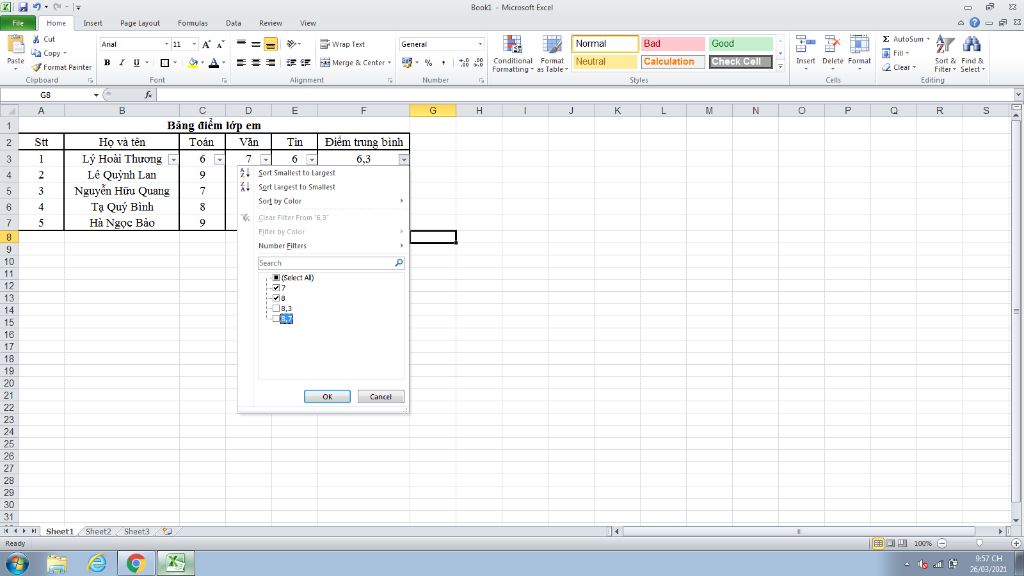This screenshot has width=1024, height=576.
Task: Apply comma style number format
Action: tap(443, 63)
